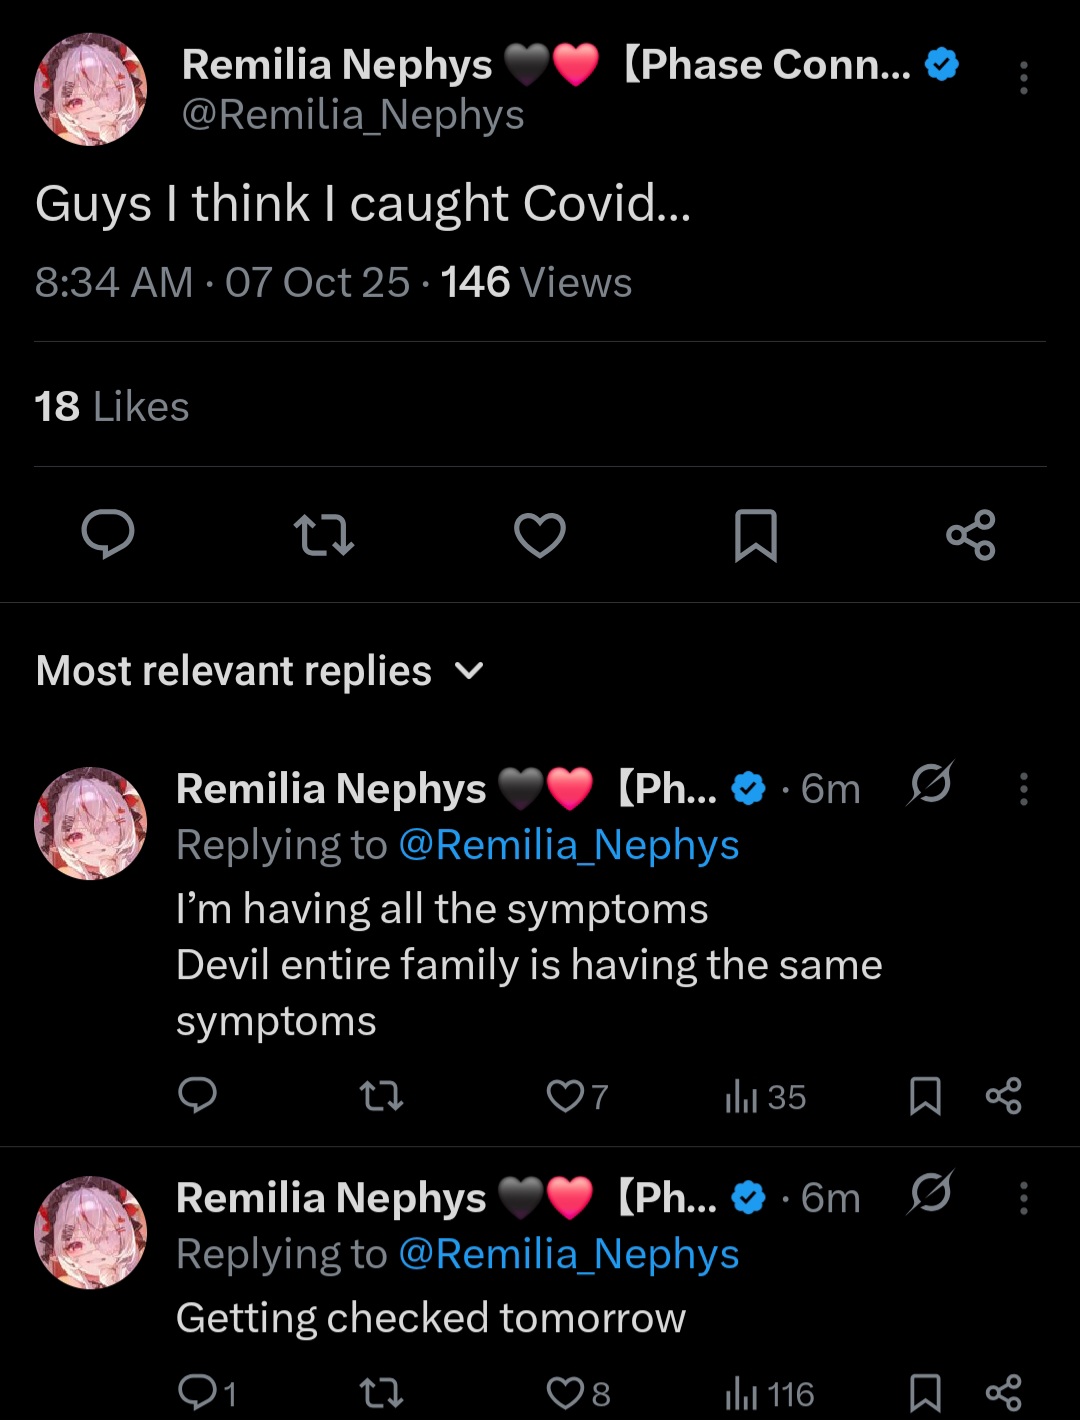This screenshot has height=1420, width=1080.
Task: View analytics of reply with 35 views
Action: (765, 1097)
